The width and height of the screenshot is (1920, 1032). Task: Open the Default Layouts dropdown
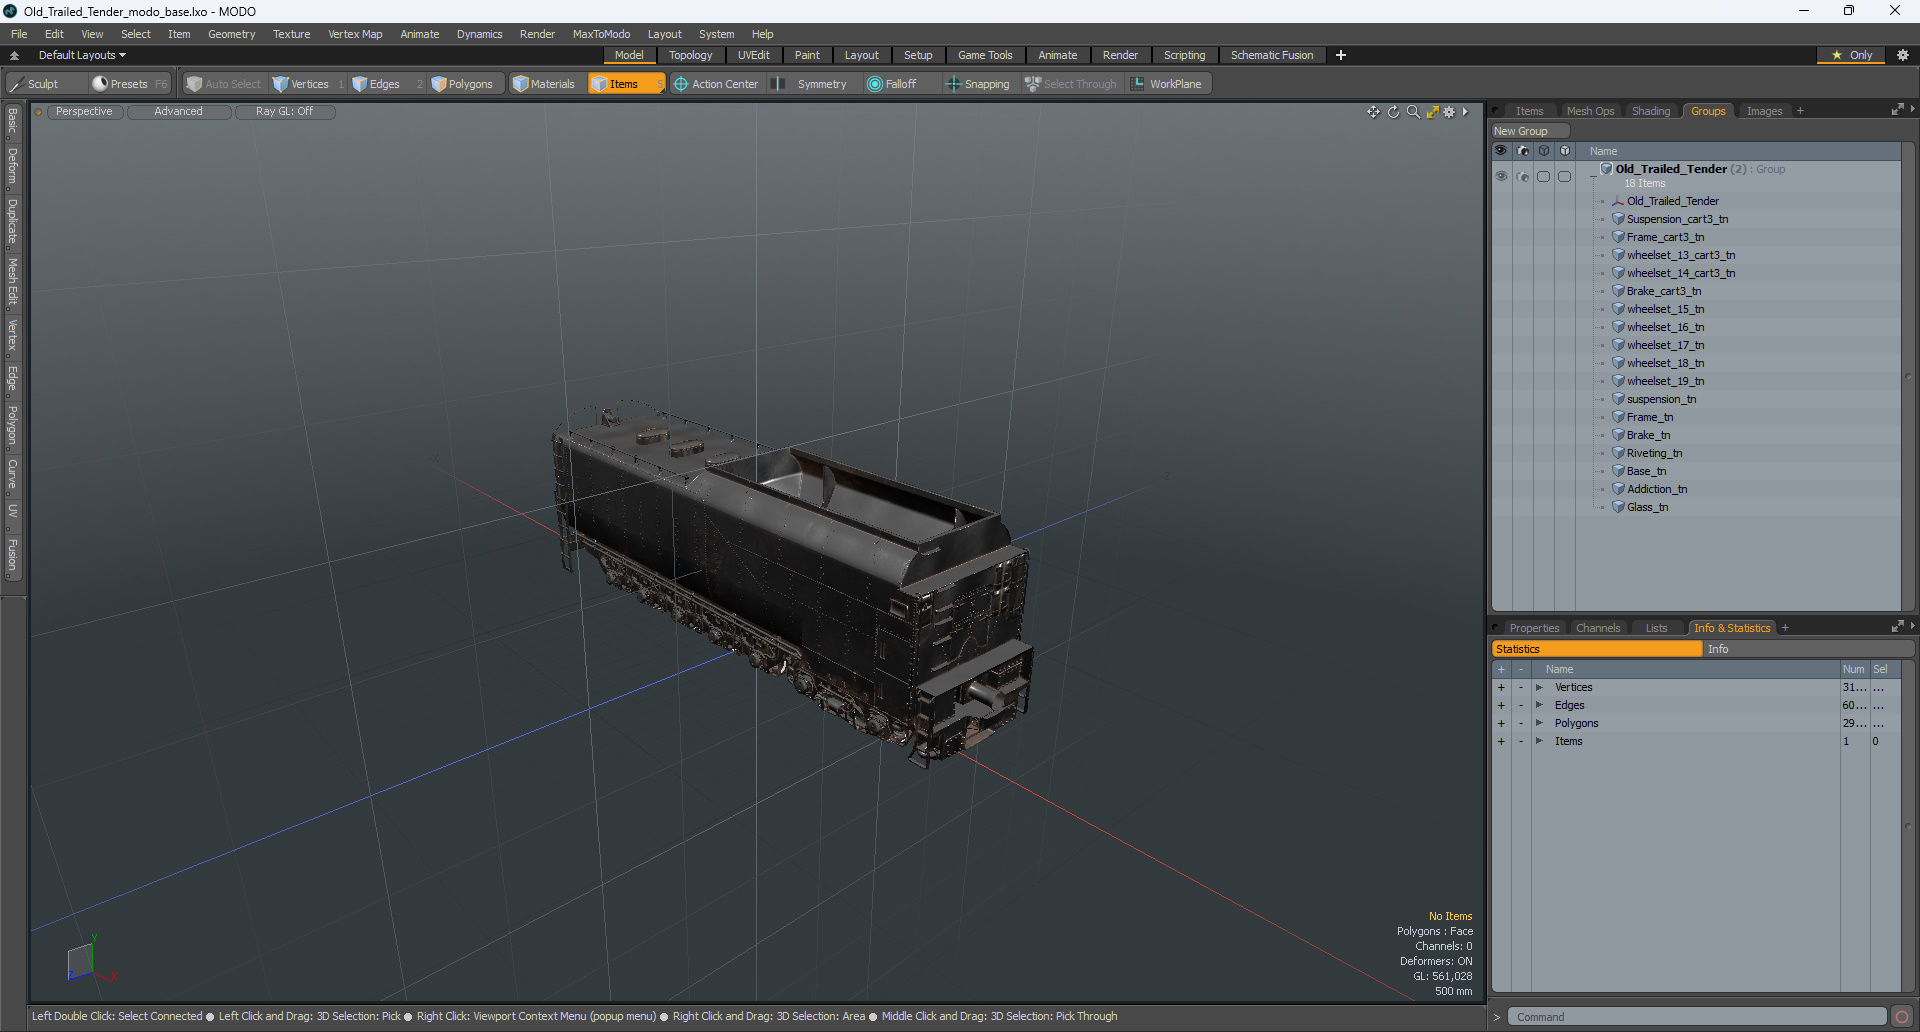tap(82, 55)
